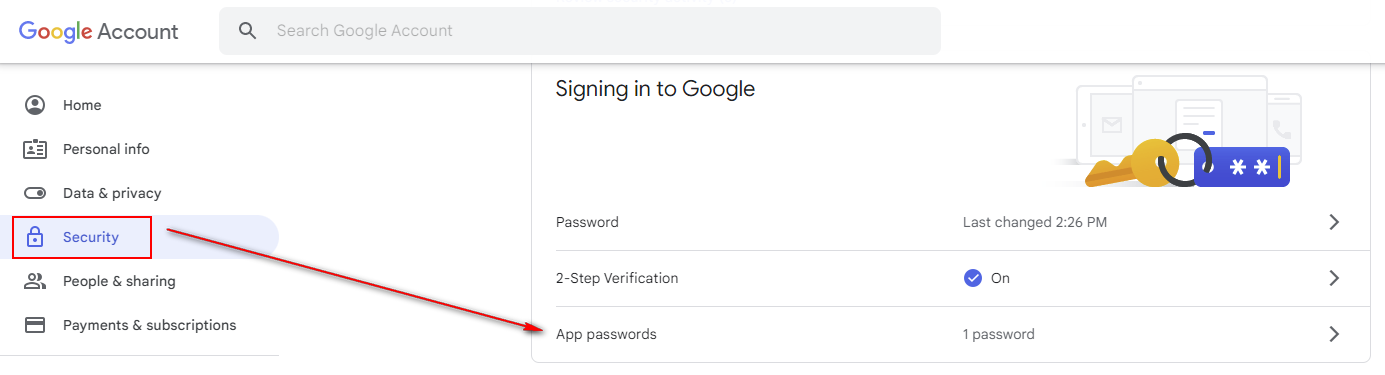Click the Personal info ID card icon
The height and width of the screenshot is (375, 1385).
[x=35, y=149]
